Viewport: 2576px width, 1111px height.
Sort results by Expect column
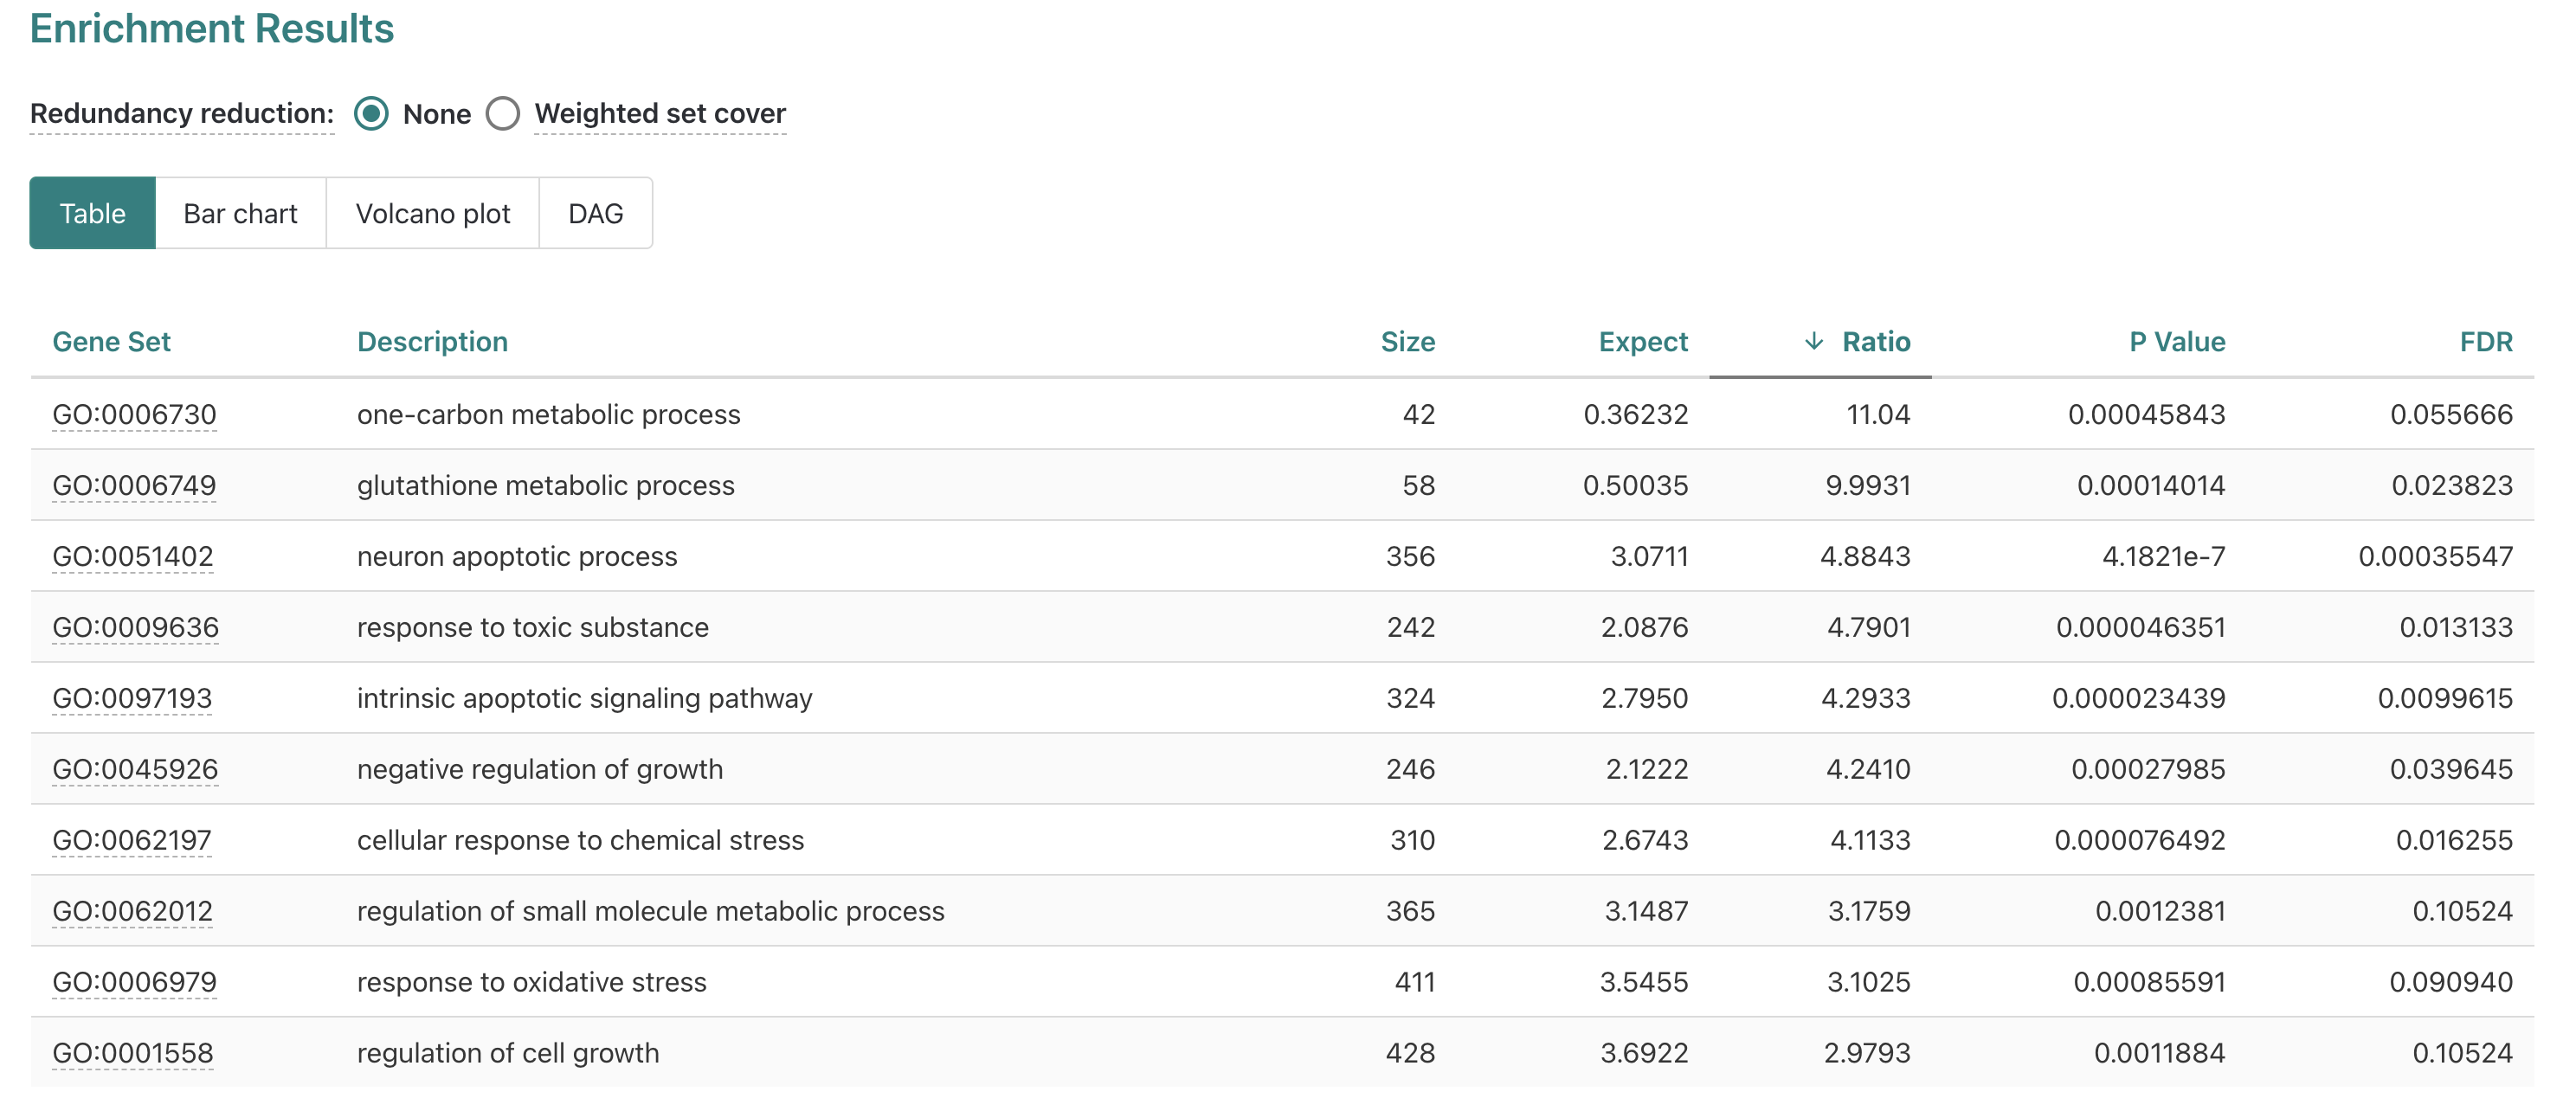(1642, 342)
